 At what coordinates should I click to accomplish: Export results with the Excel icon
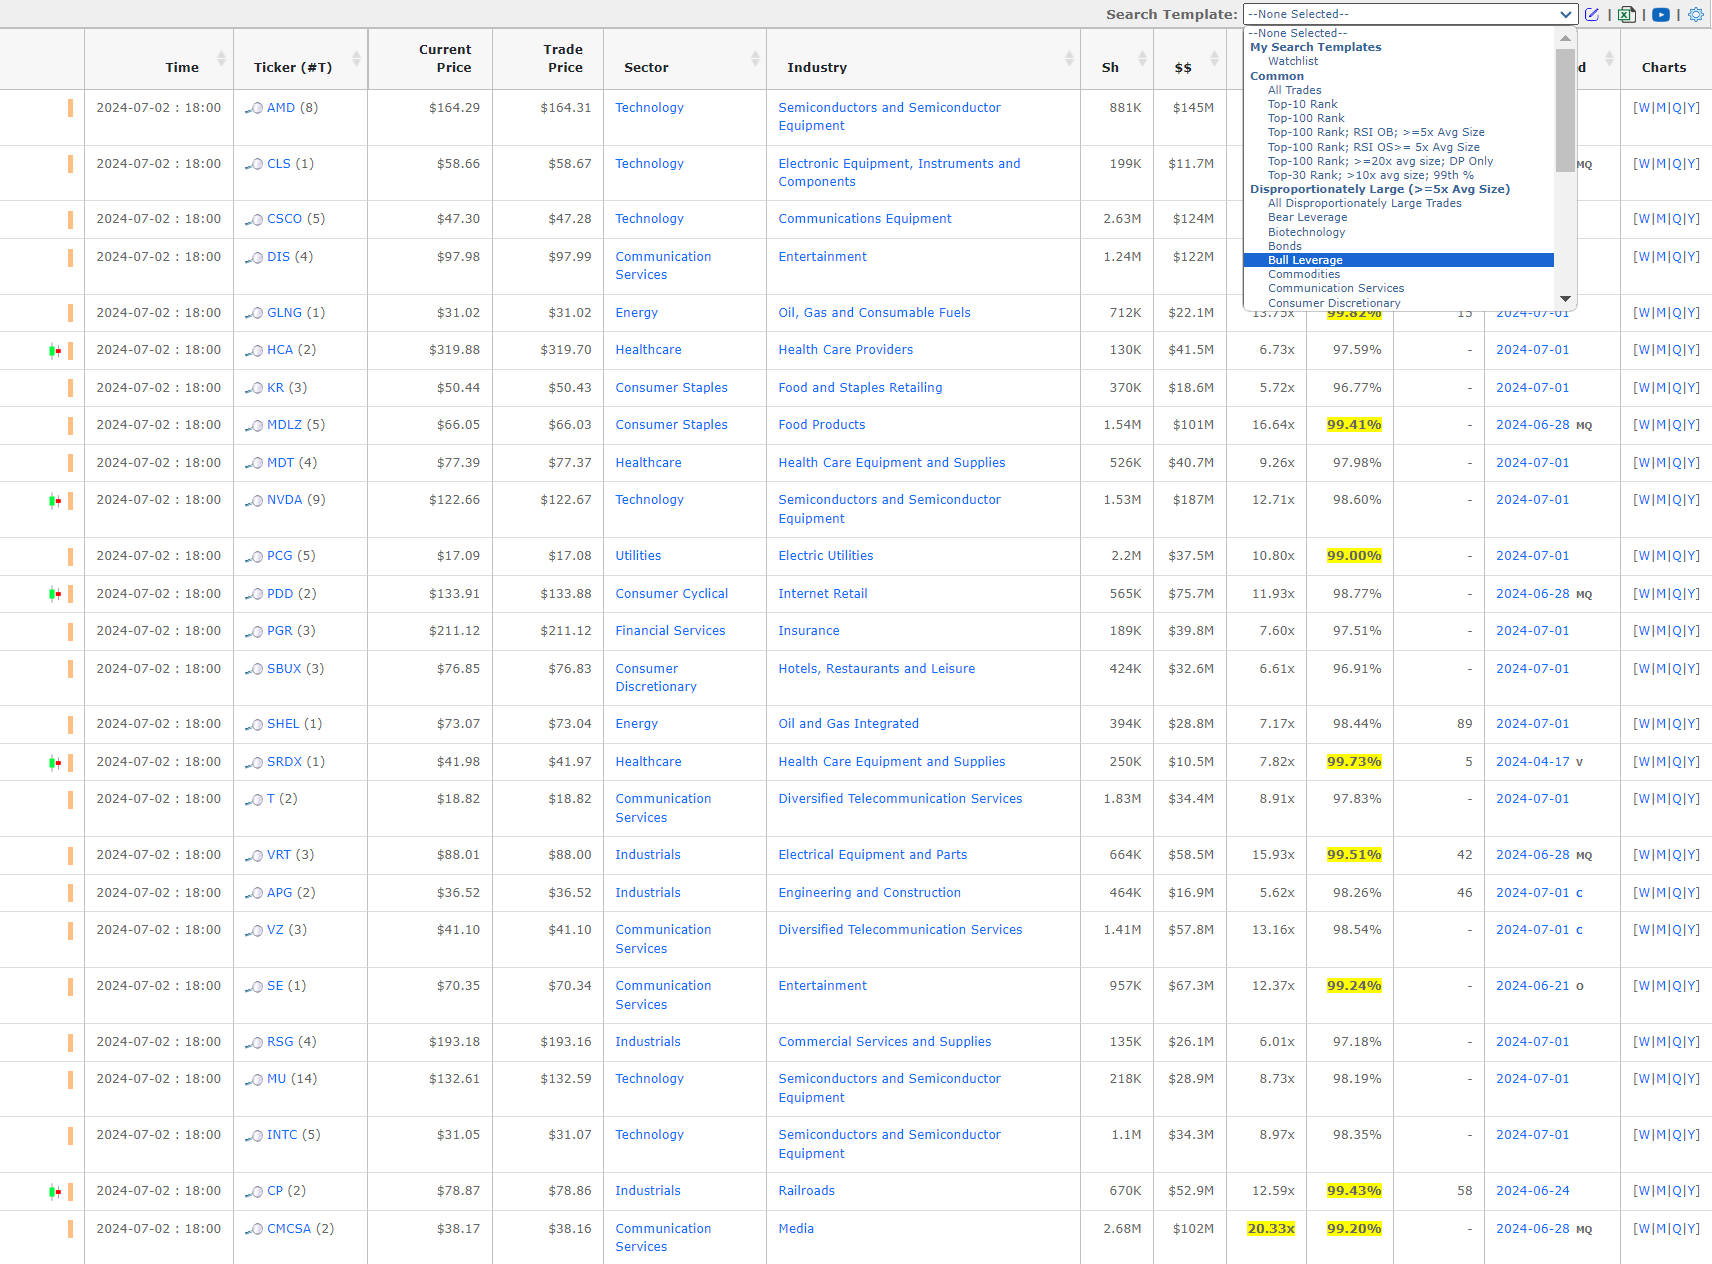pos(1627,14)
